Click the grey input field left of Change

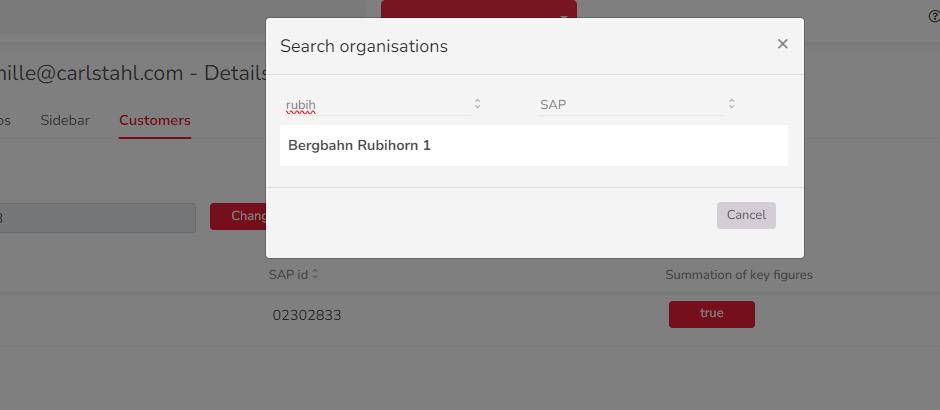point(98,217)
